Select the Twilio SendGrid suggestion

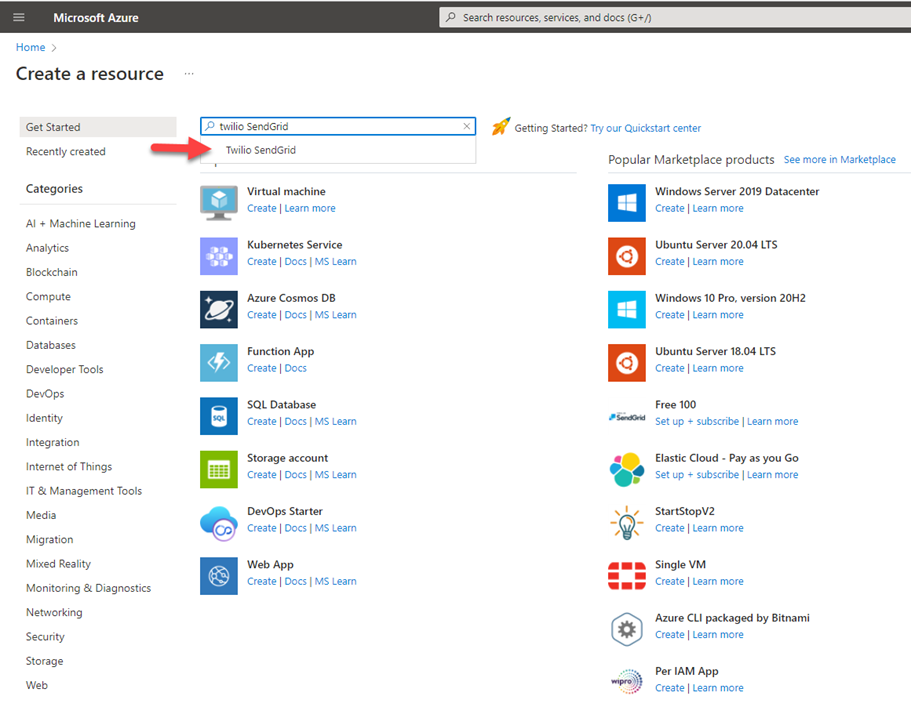pos(338,150)
